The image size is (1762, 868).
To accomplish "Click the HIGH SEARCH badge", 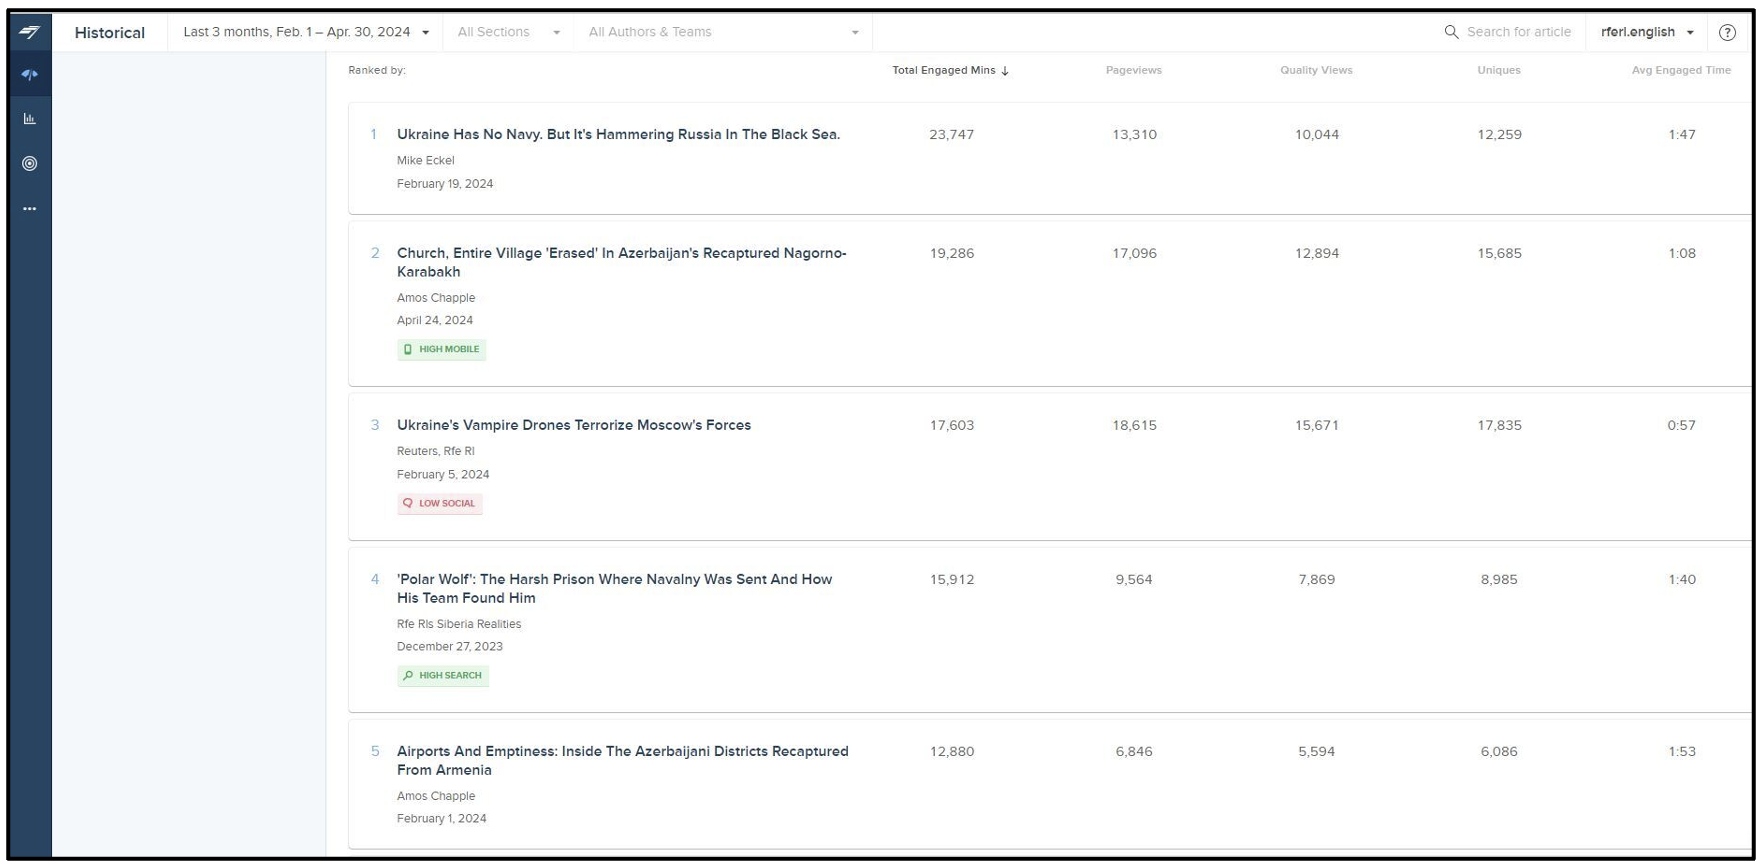I will 442,675.
